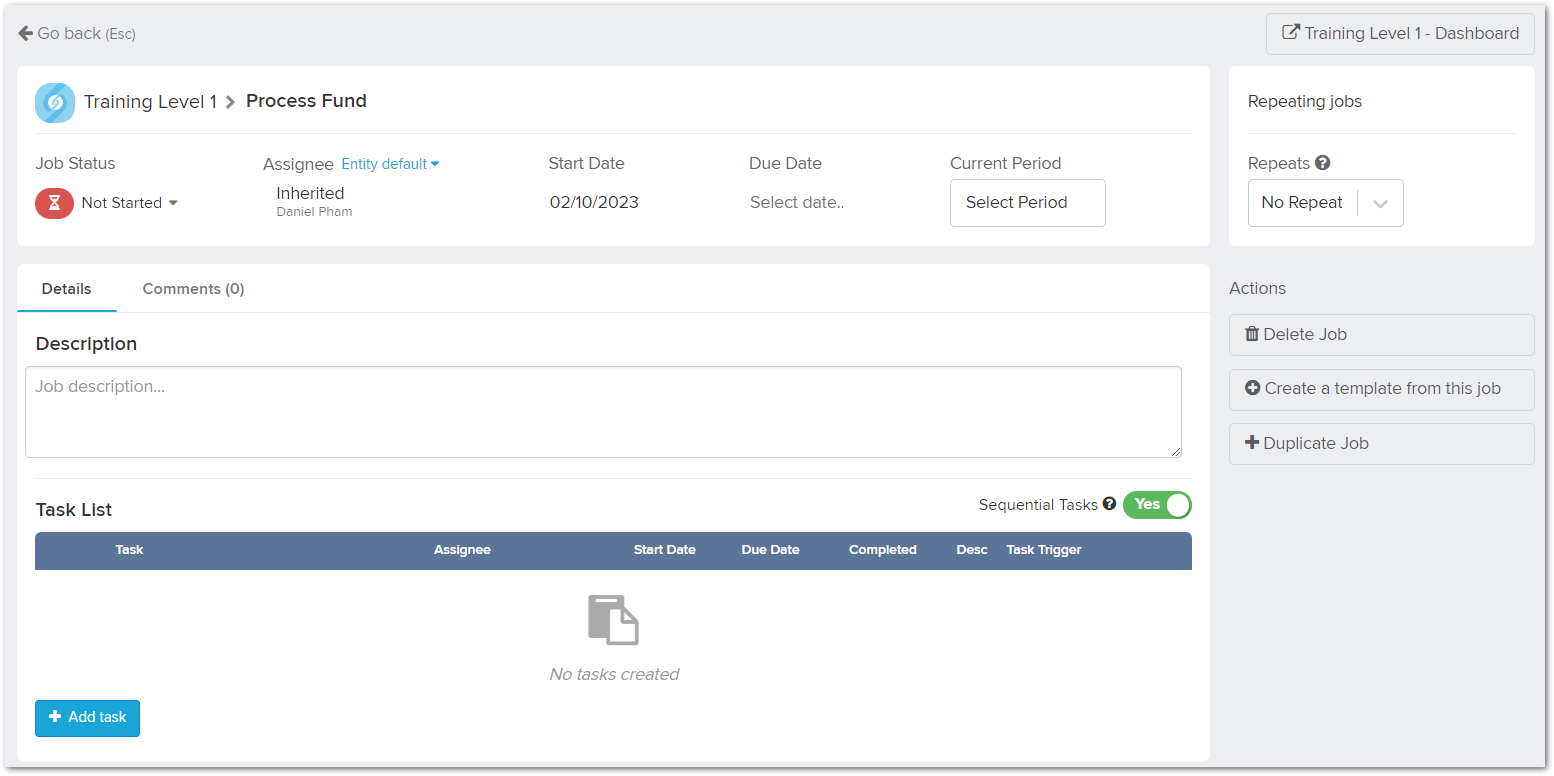The height and width of the screenshot is (776, 1554).
Task: Click the Desc column header
Action: pyautogui.click(x=971, y=550)
